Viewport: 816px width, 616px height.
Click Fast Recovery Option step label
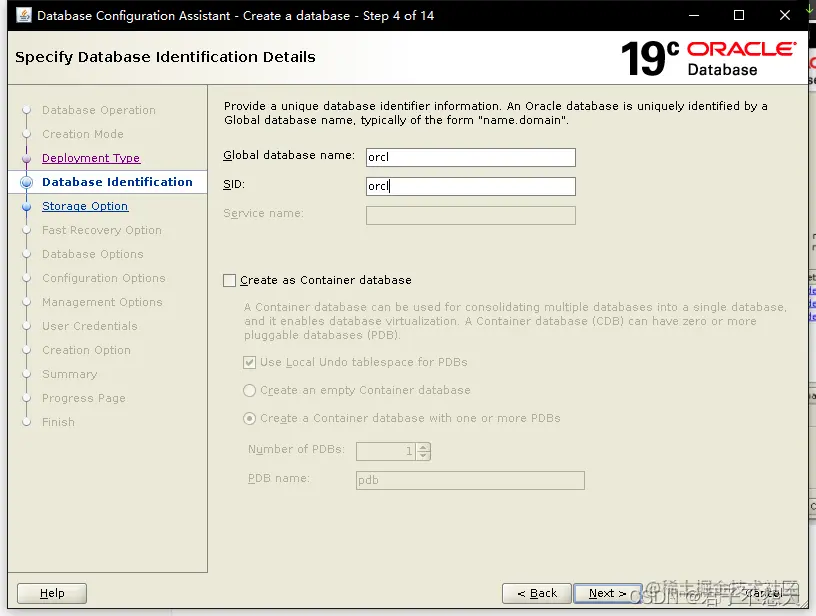pos(101,230)
